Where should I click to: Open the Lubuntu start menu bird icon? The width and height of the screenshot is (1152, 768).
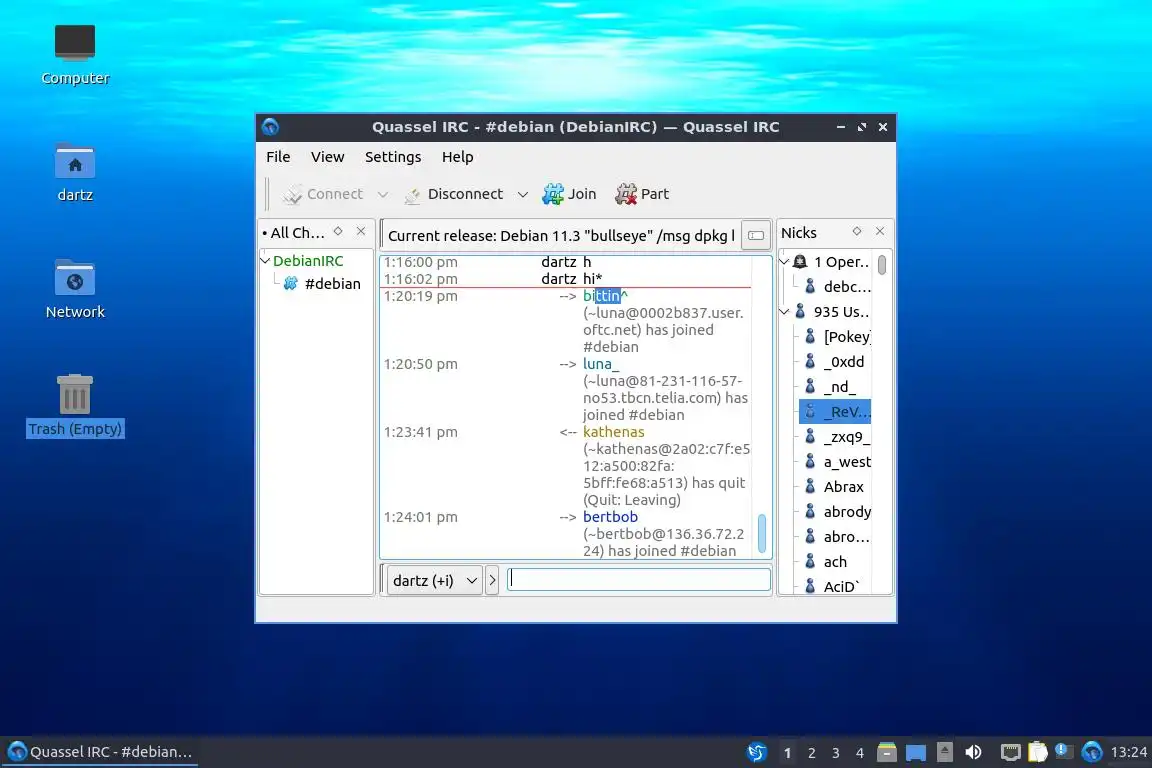[756, 752]
